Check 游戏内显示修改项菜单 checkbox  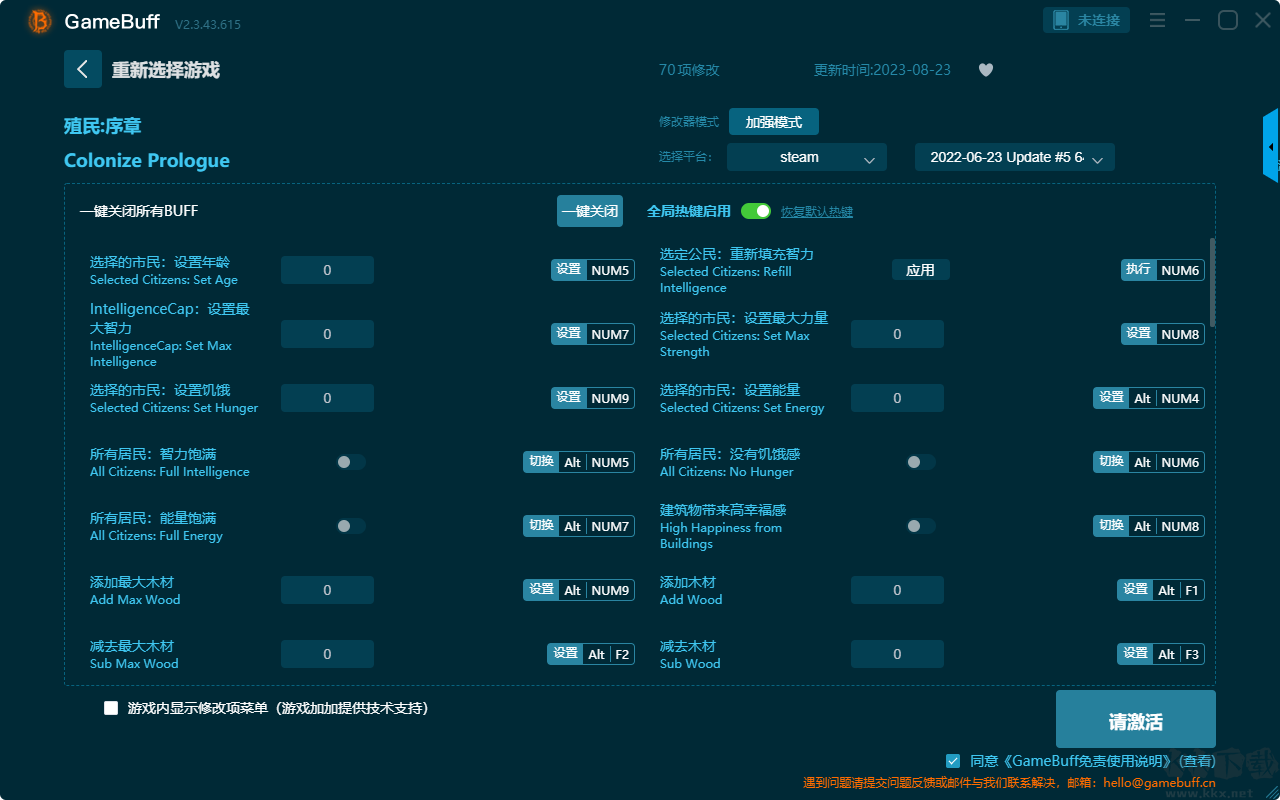point(111,708)
